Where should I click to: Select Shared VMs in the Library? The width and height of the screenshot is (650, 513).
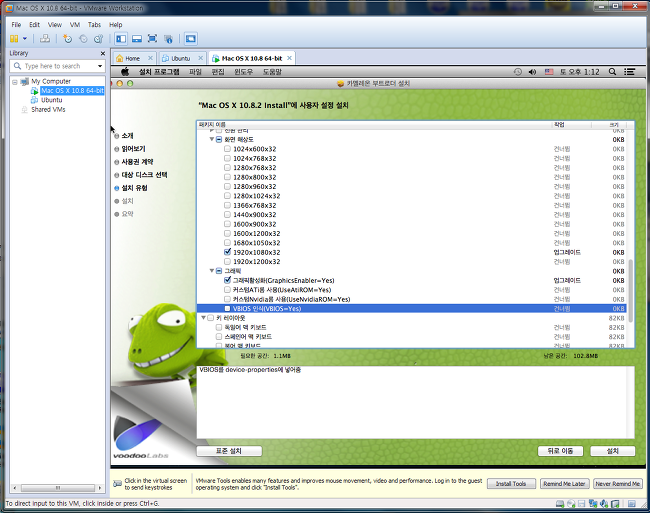tap(48, 109)
